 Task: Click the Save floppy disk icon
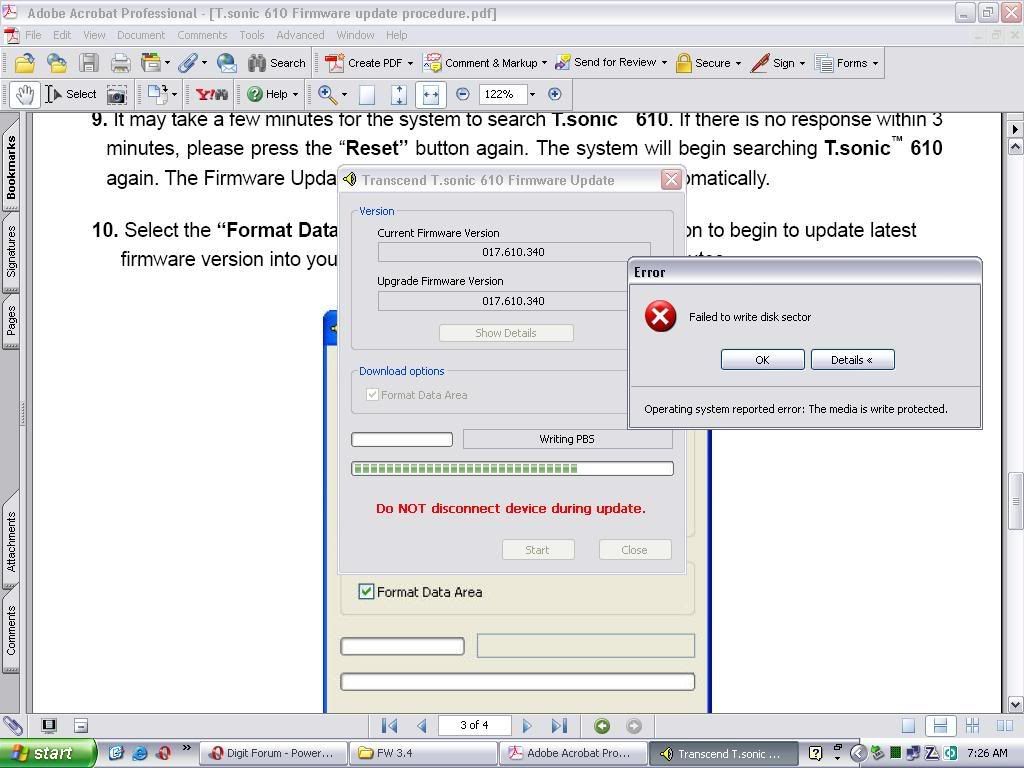pyautogui.click(x=89, y=63)
